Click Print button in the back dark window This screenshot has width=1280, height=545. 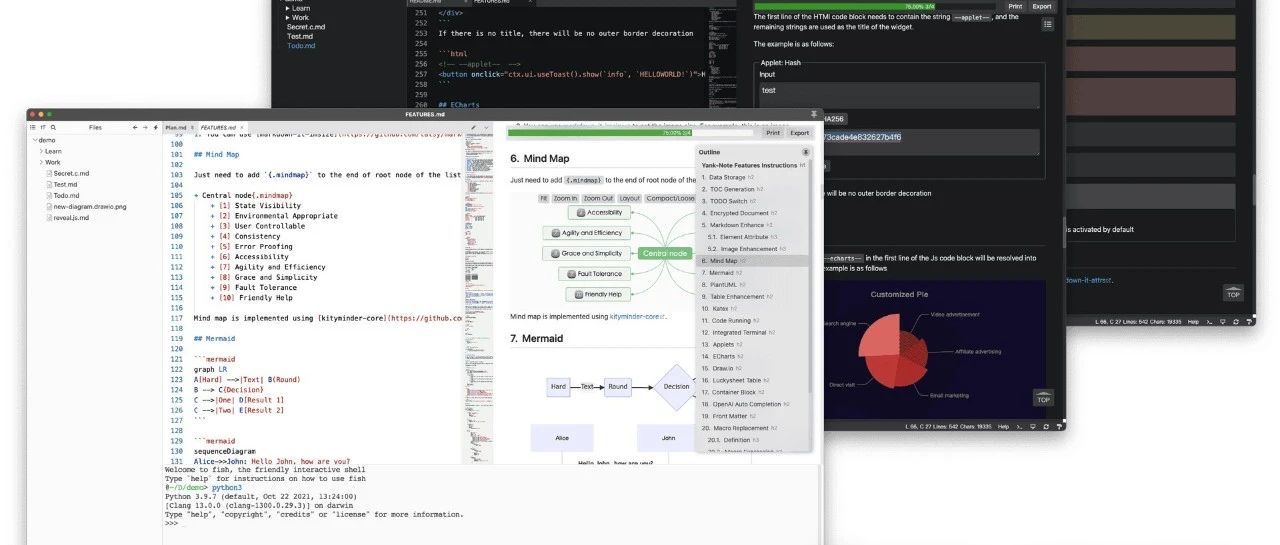1015,6
